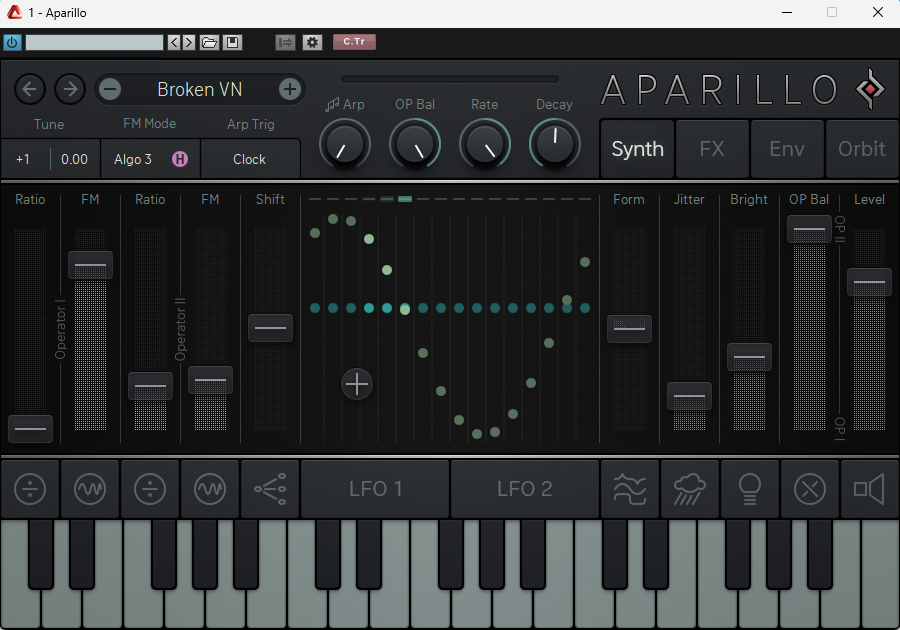Toggle the purple H button
This screenshot has width=900, height=630.
point(180,159)
